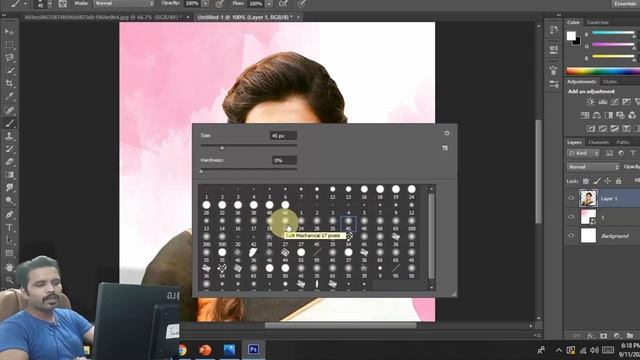The width and height of the screenshot is (640, 360).
Task: Select the Eraser tool
Action: pos(9,162)
